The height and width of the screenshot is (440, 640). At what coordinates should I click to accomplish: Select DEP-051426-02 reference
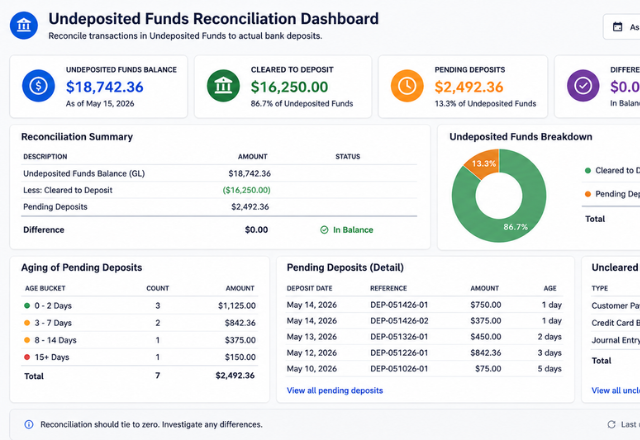[399, 321]
